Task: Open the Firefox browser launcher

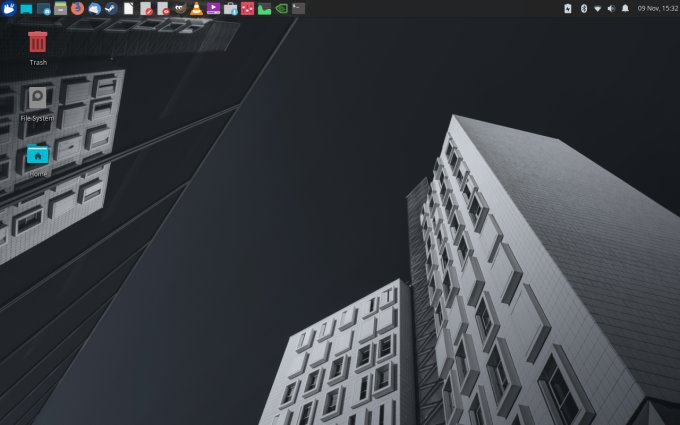Action: pos(77,8)
